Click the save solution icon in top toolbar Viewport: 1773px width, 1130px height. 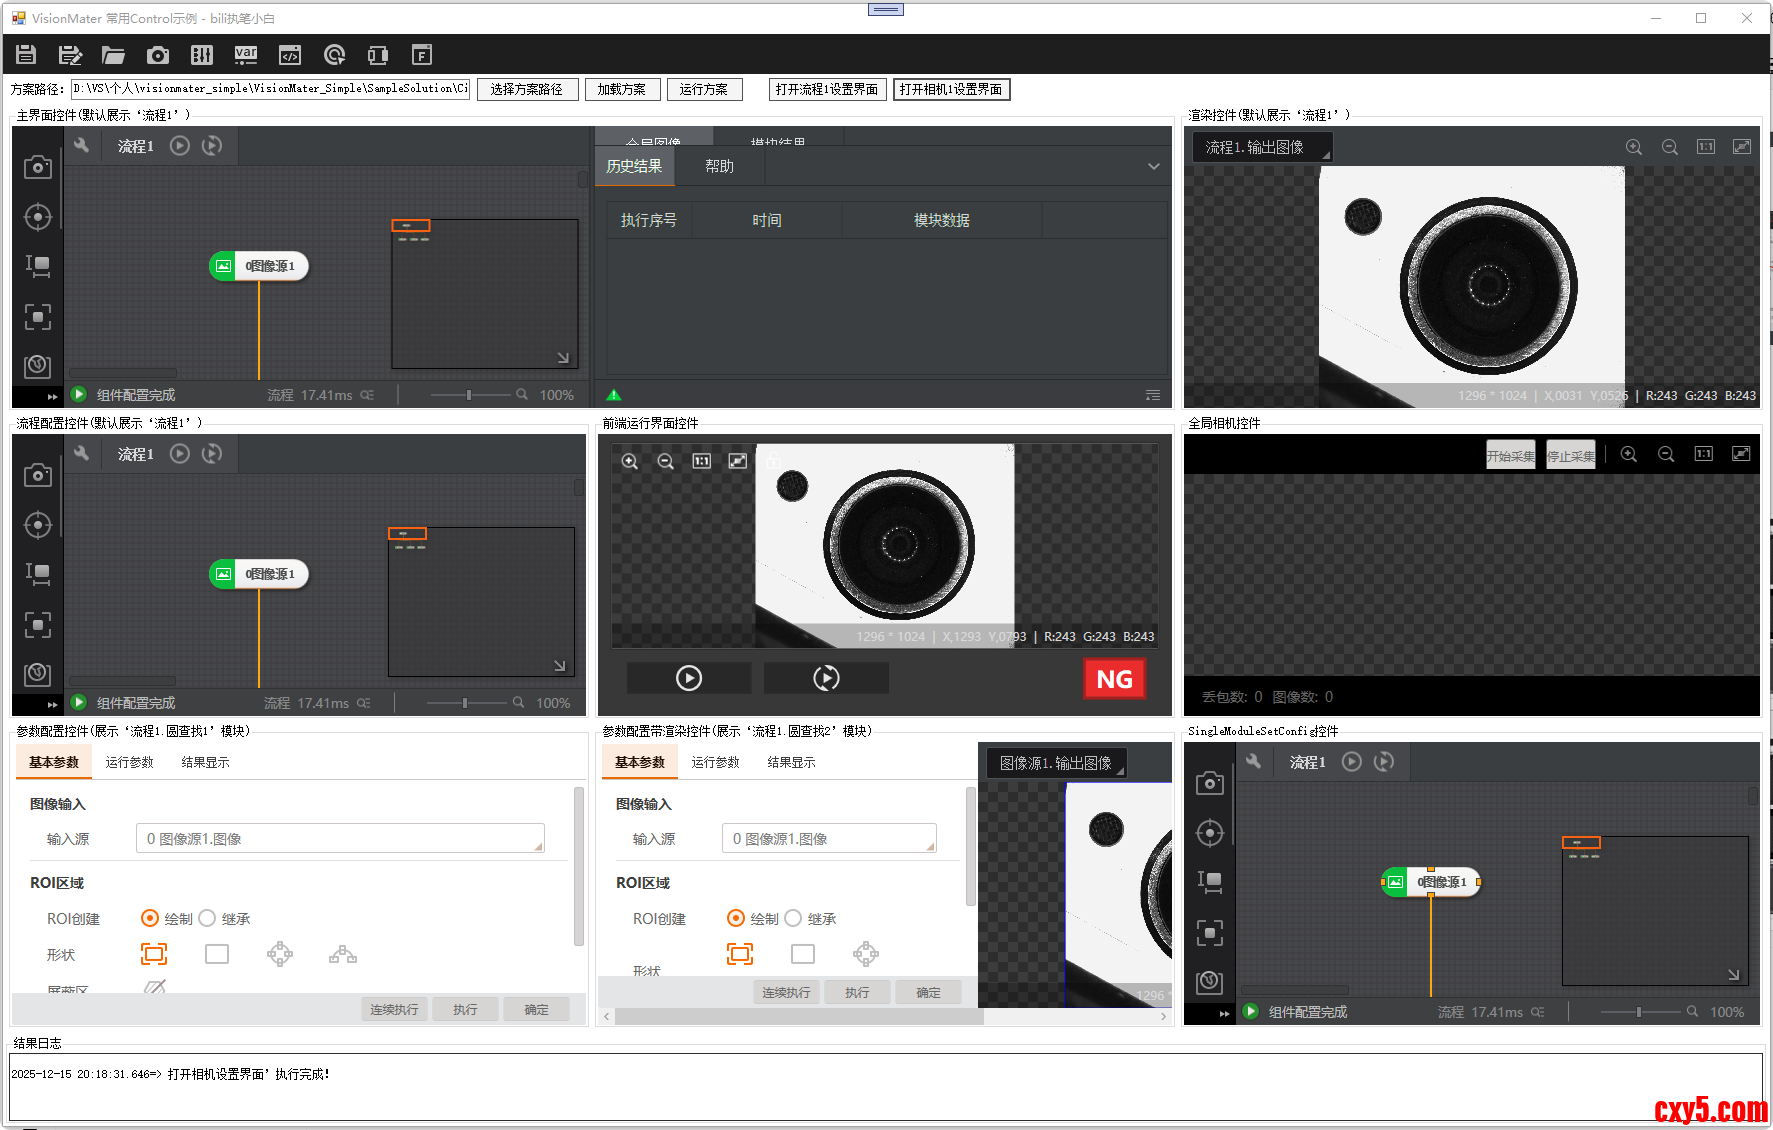pyautogui.click(x=26, y=55)
